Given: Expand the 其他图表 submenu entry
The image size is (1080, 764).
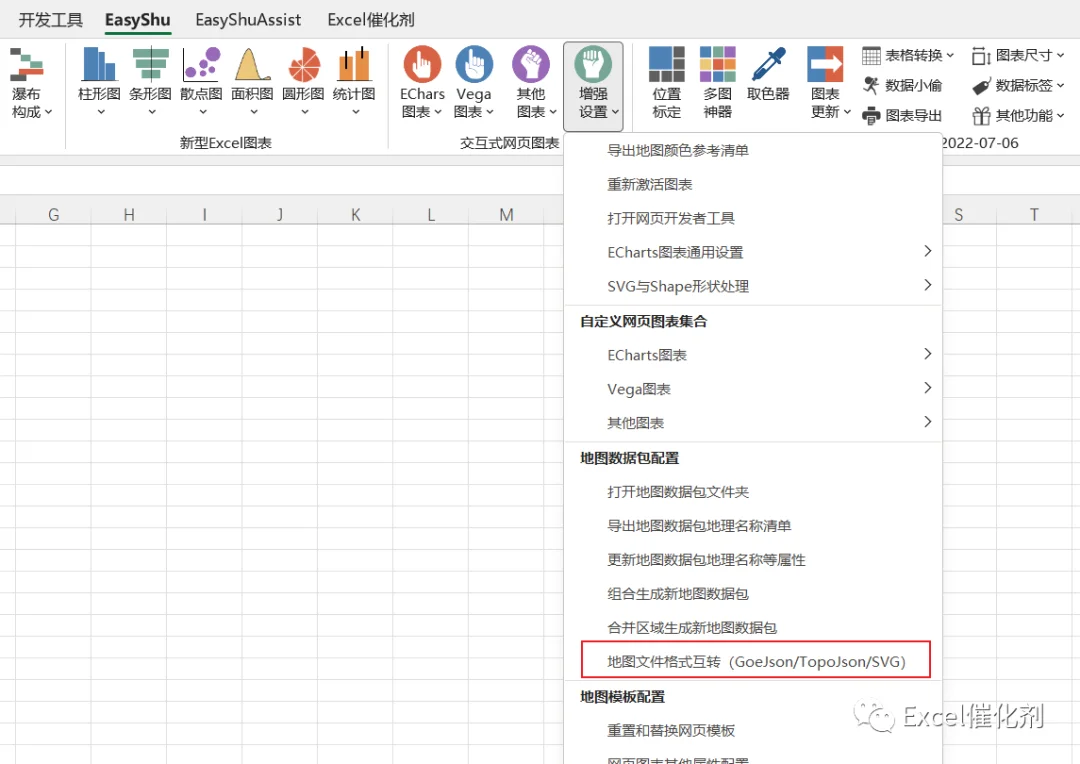Looking at the screenshot, I should (x=753, y=422).
